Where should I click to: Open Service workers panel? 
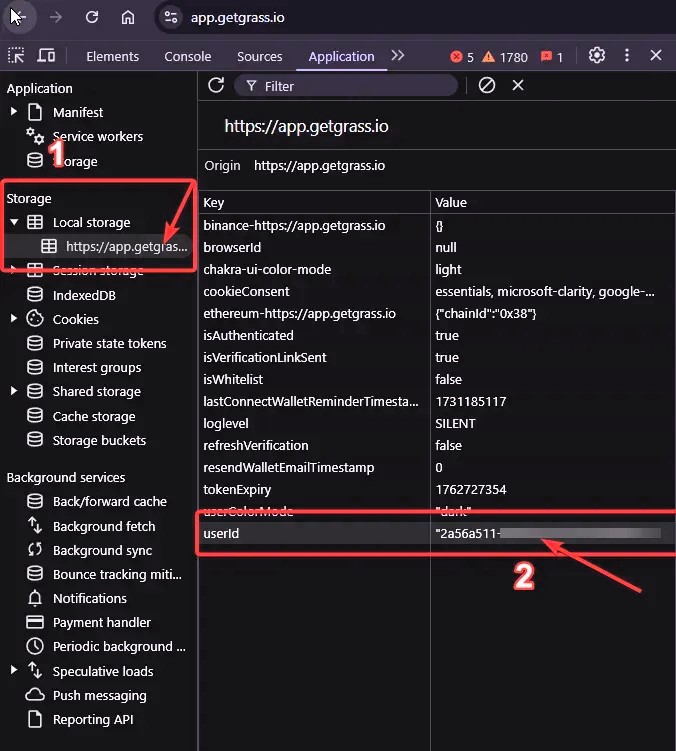point(98,137)
